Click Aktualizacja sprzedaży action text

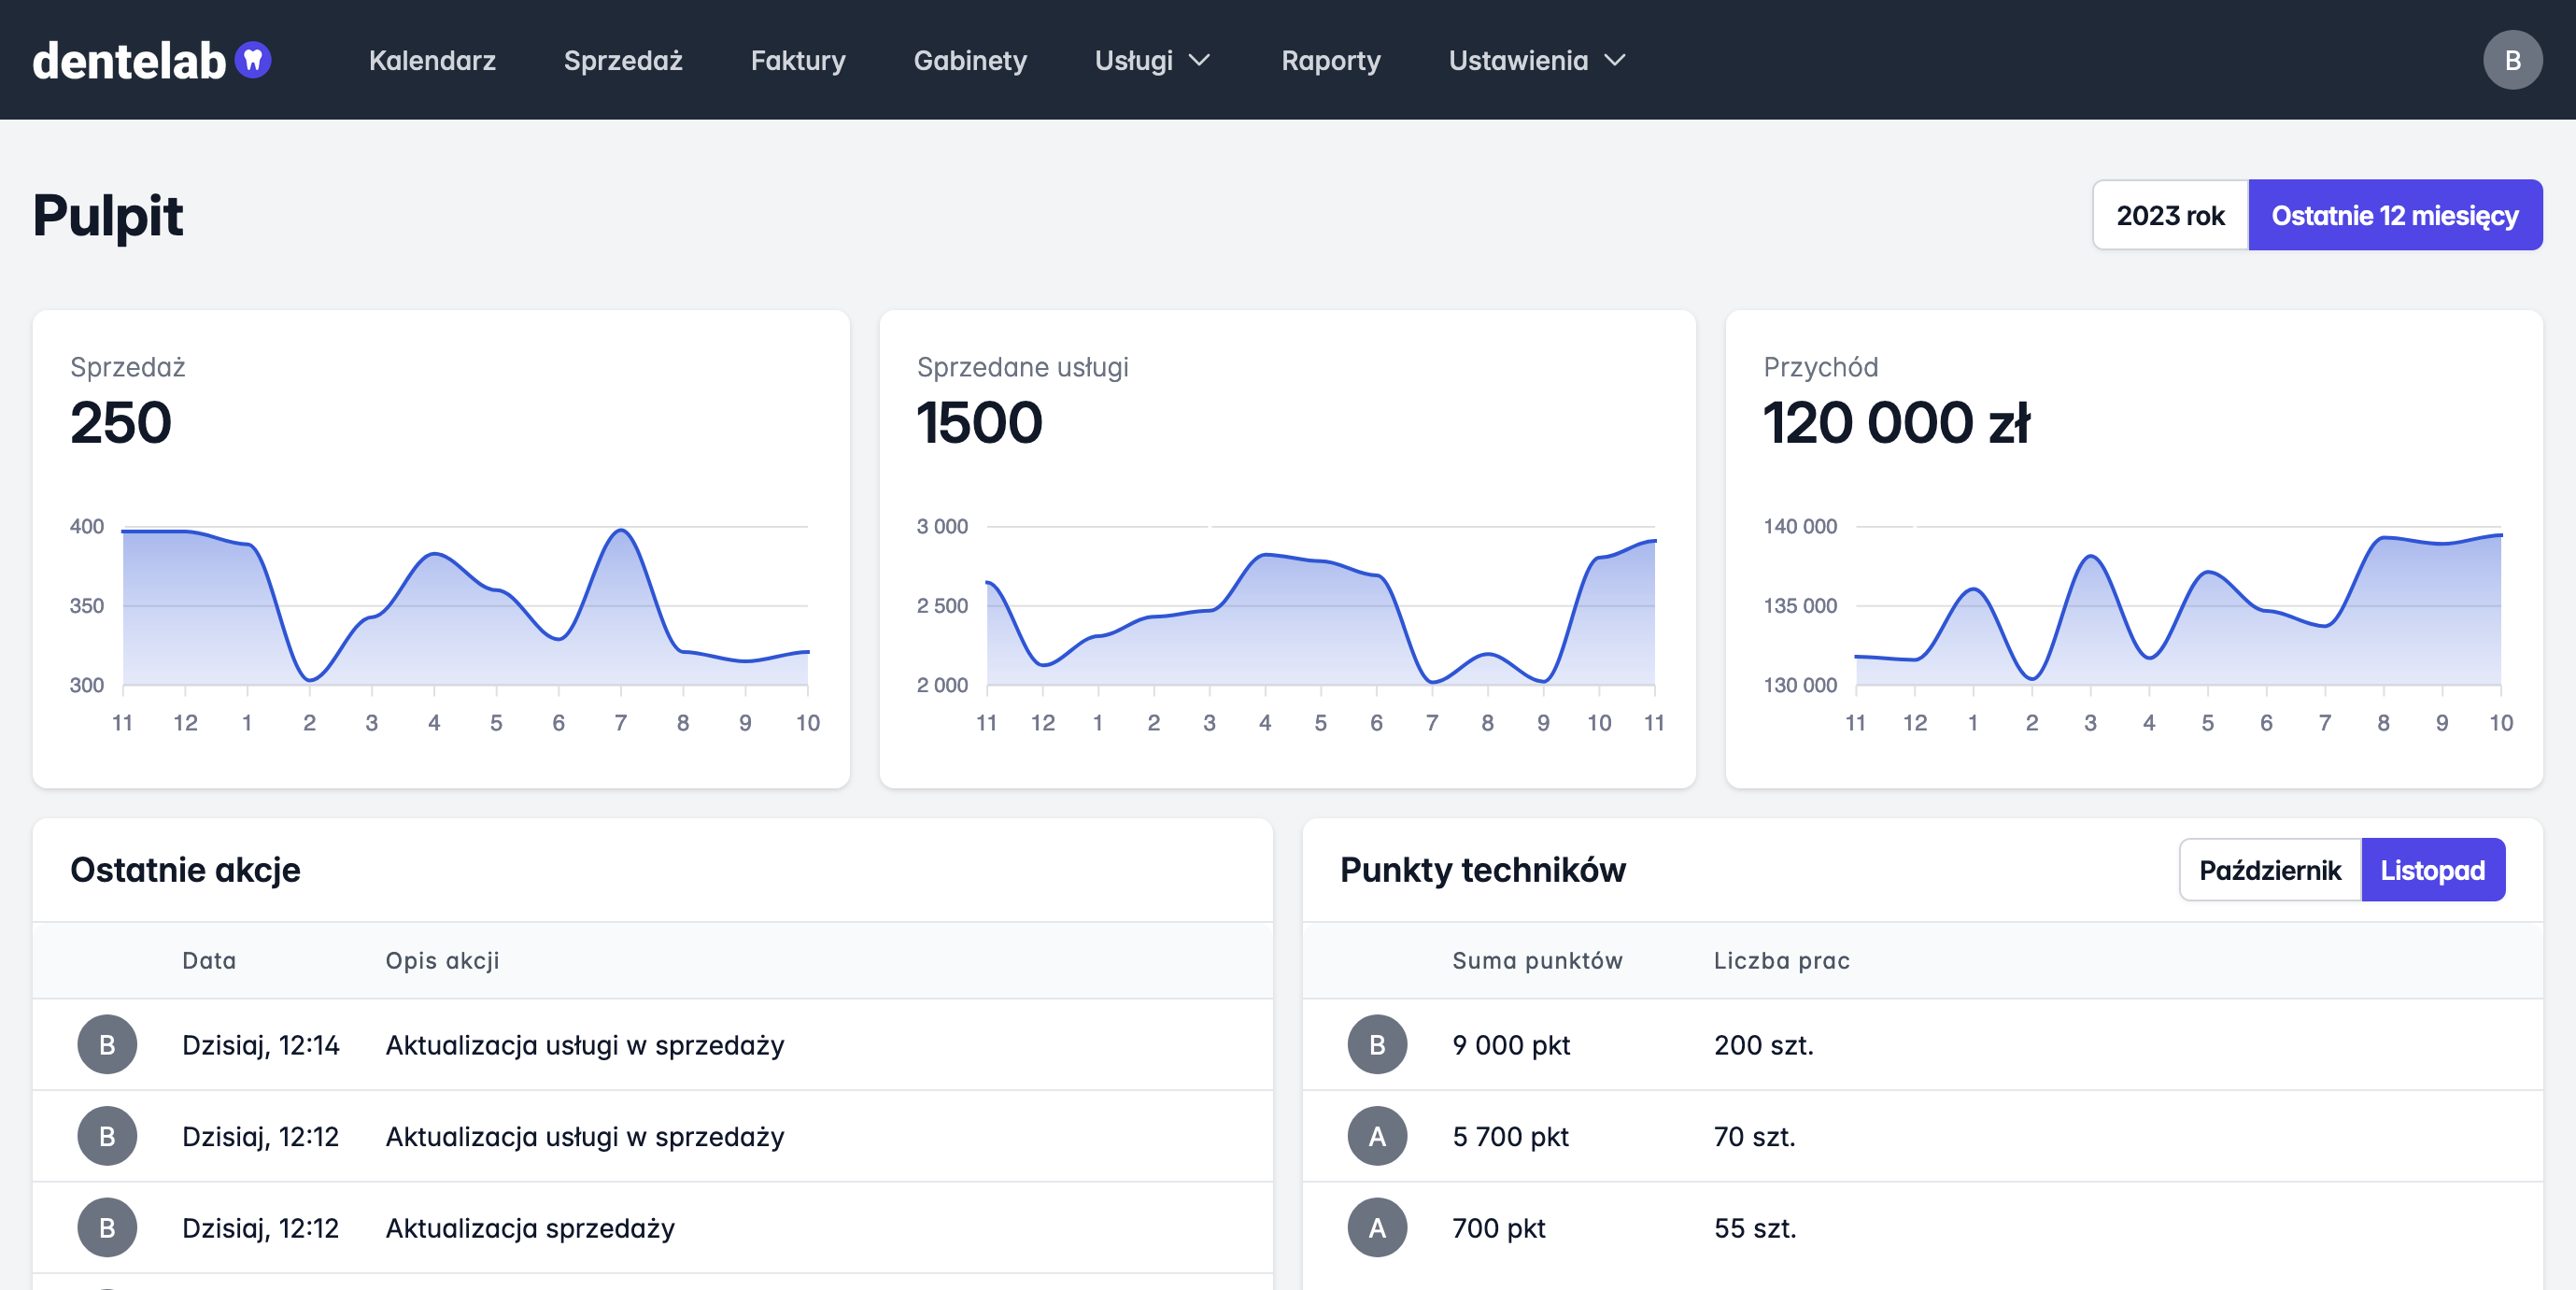coord(530,1228)
